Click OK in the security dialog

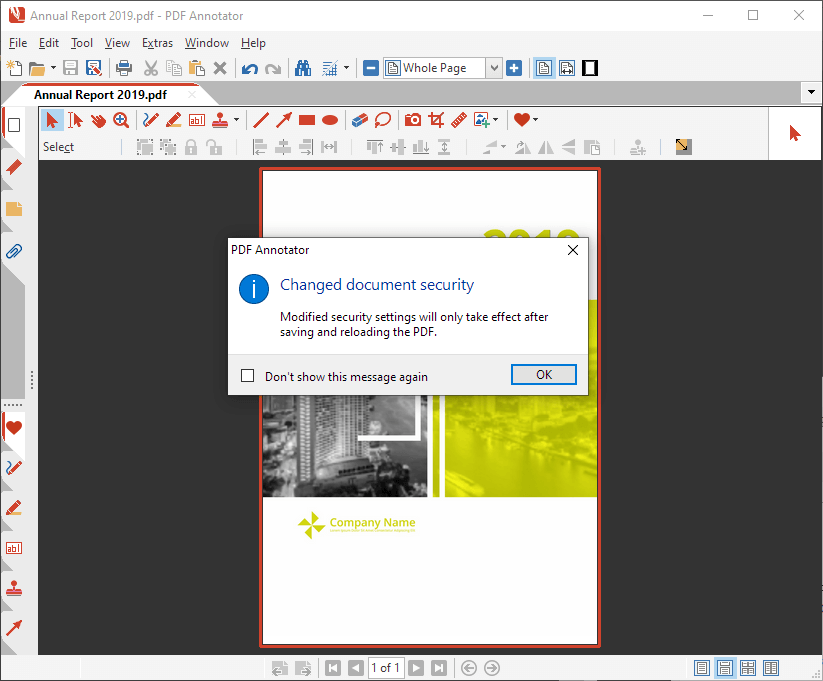pyautogui.click(x=544, y=374)
